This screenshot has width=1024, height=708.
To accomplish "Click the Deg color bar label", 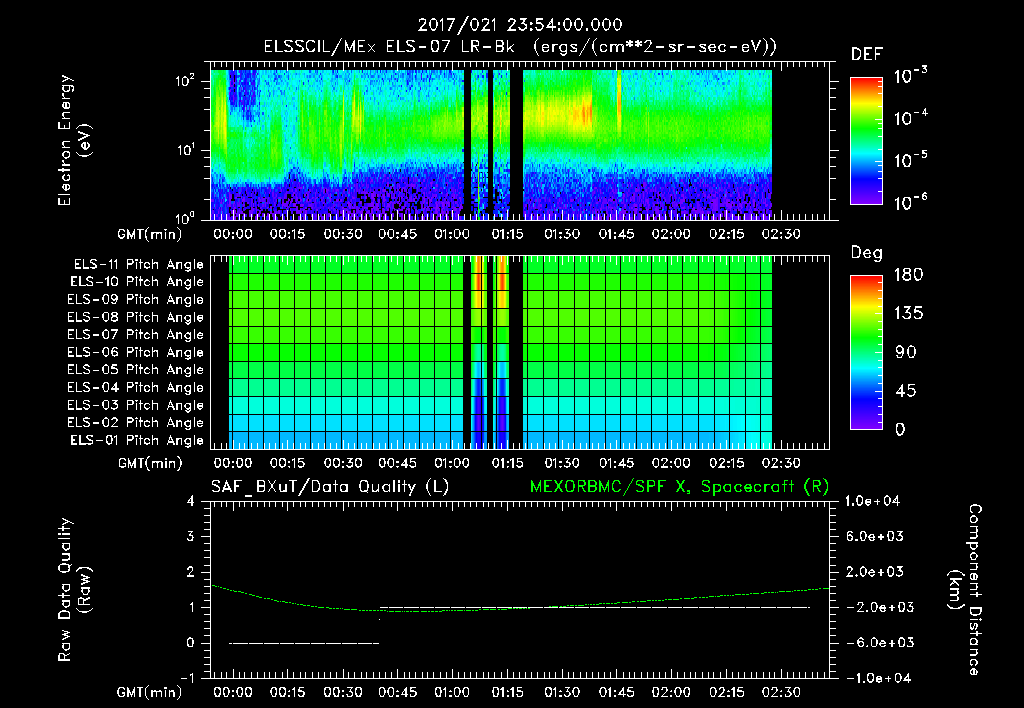I will coord(867,253).
